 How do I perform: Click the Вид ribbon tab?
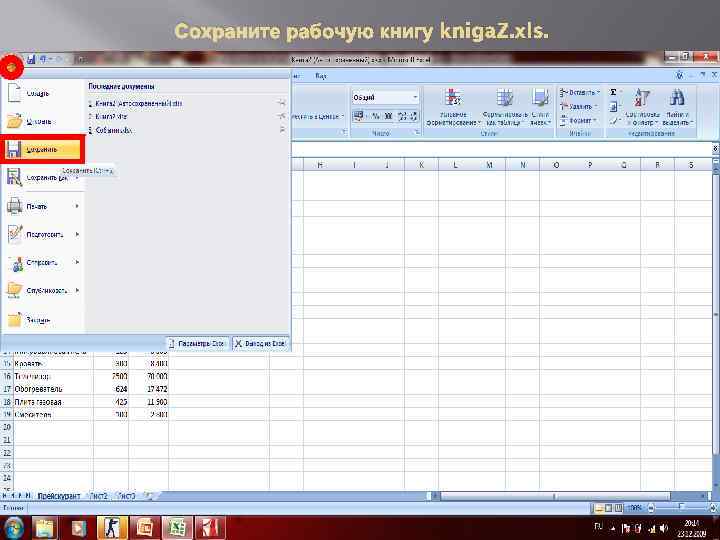coord(321,76)
